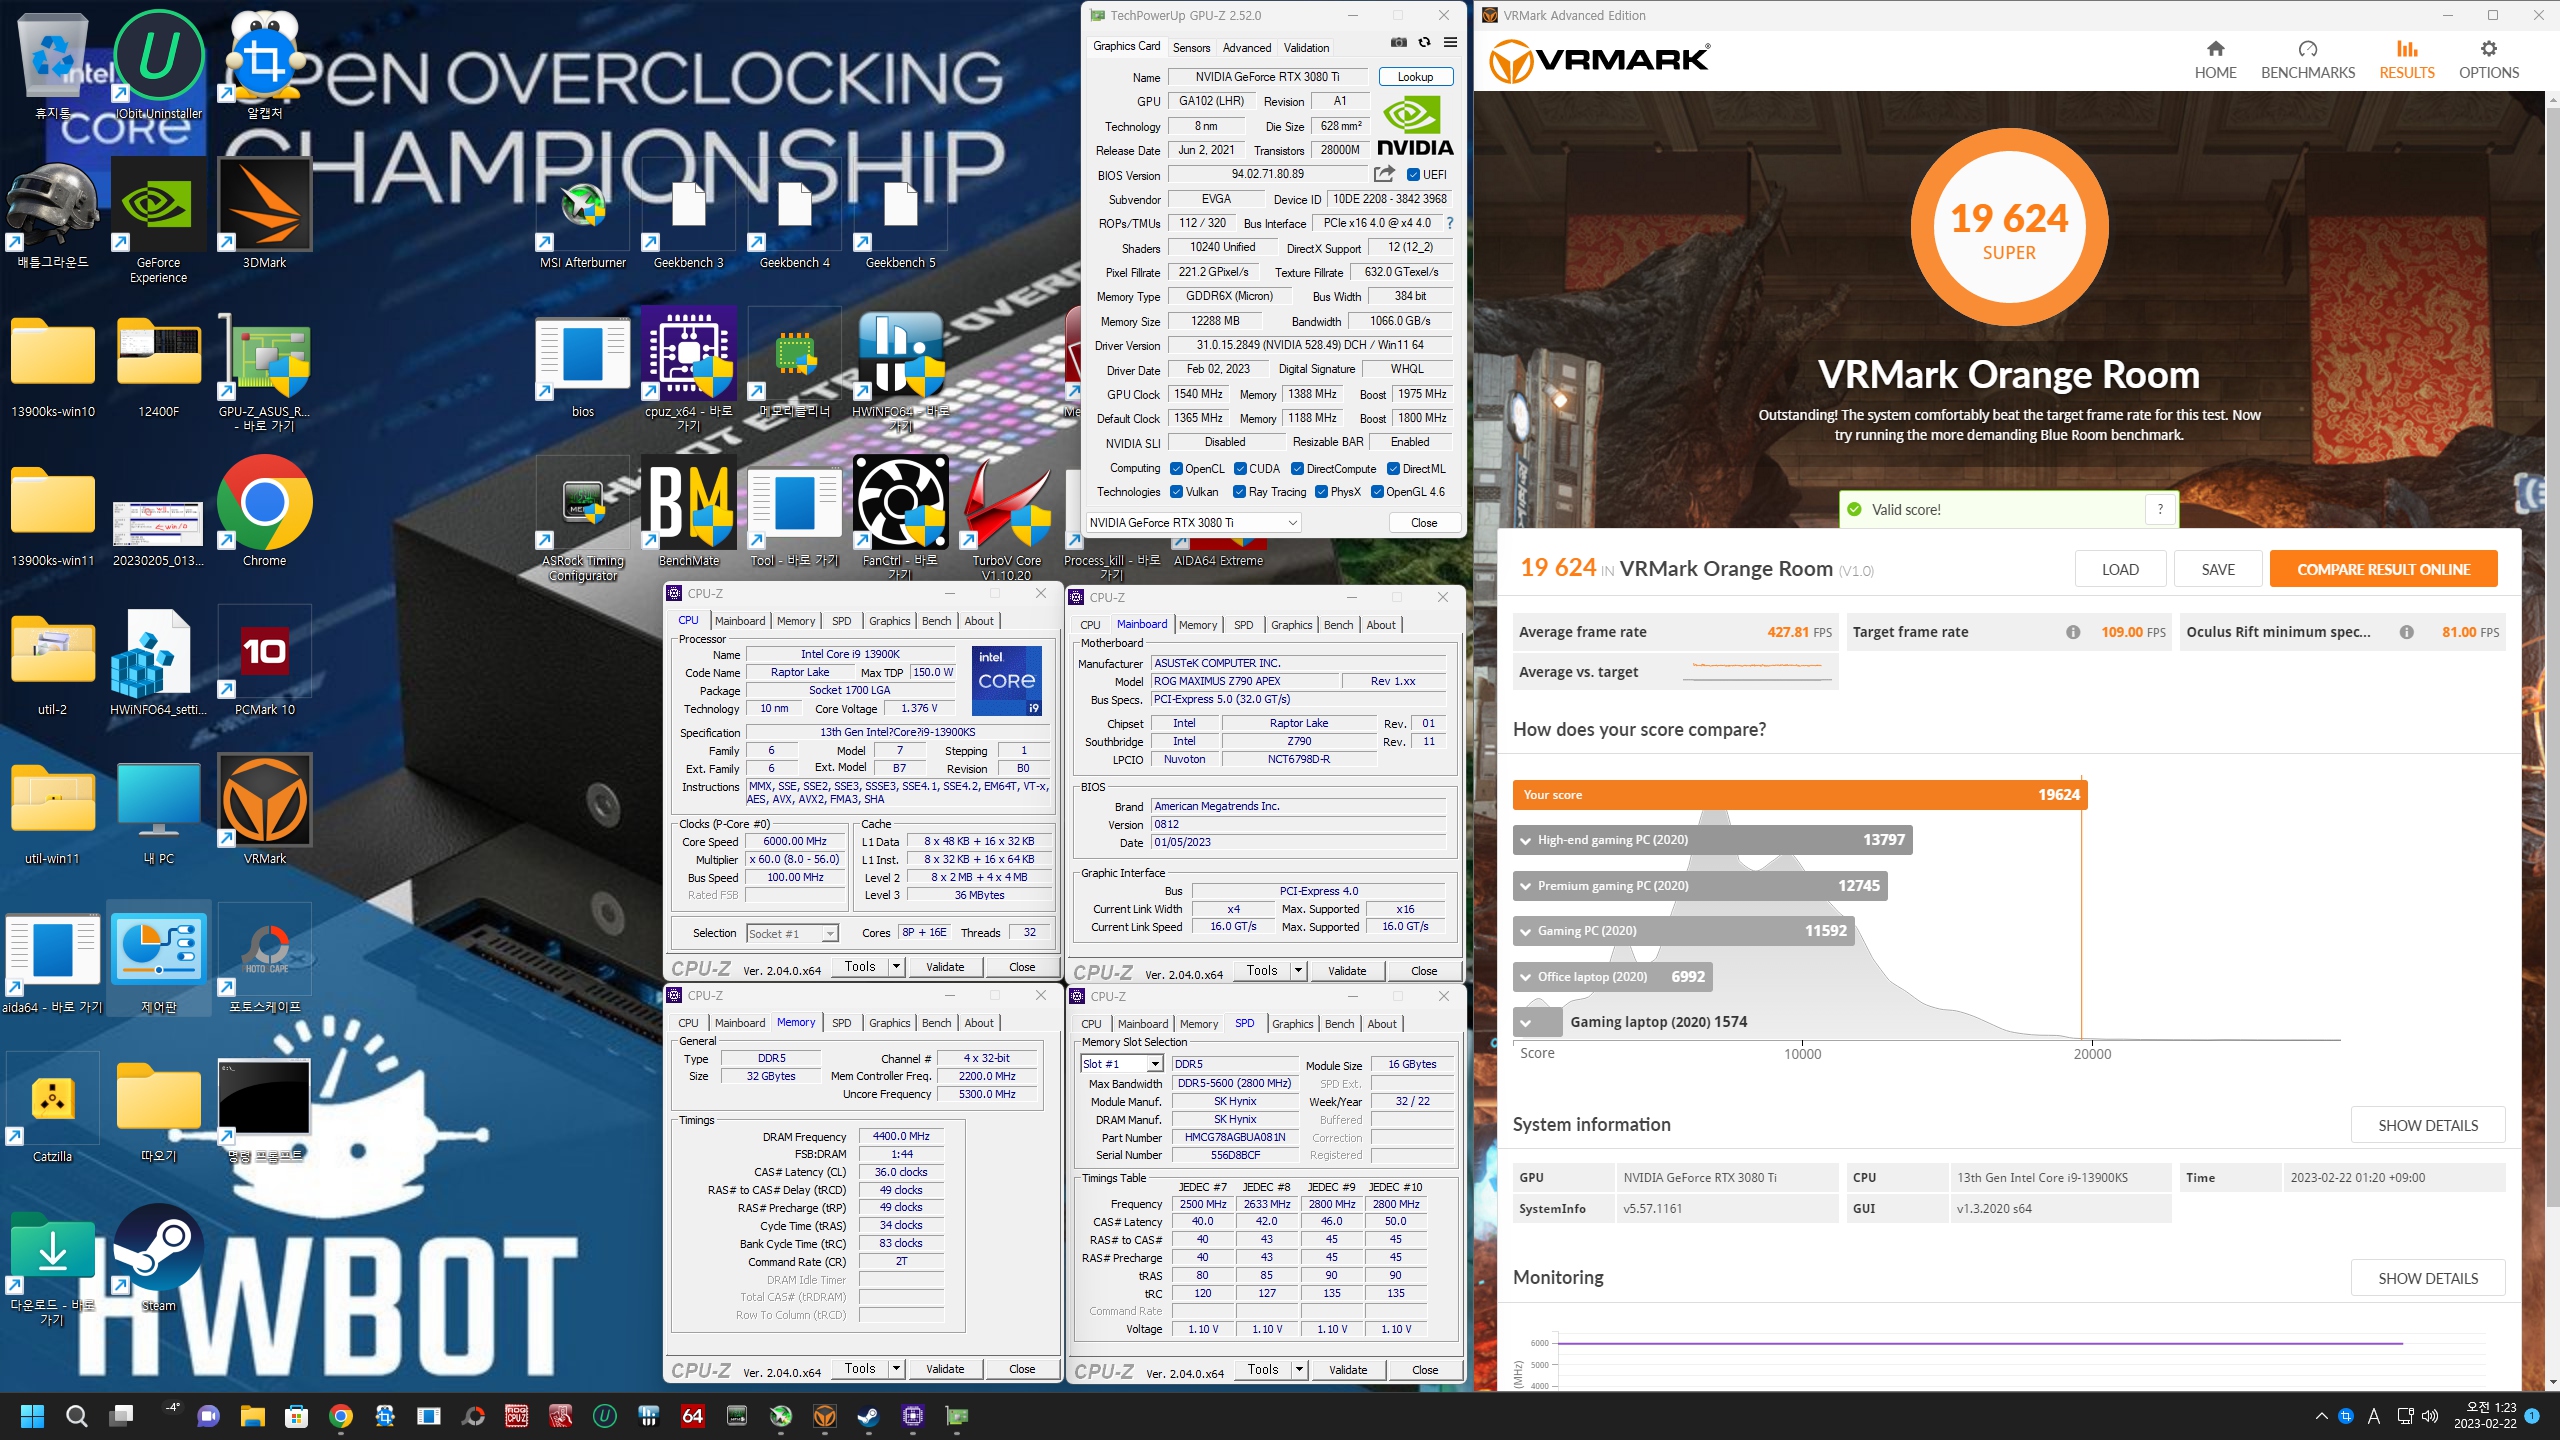Click the LOAD button in VRMark
This screenshot has height=1440, width=2560.
tap(2119, 569)
